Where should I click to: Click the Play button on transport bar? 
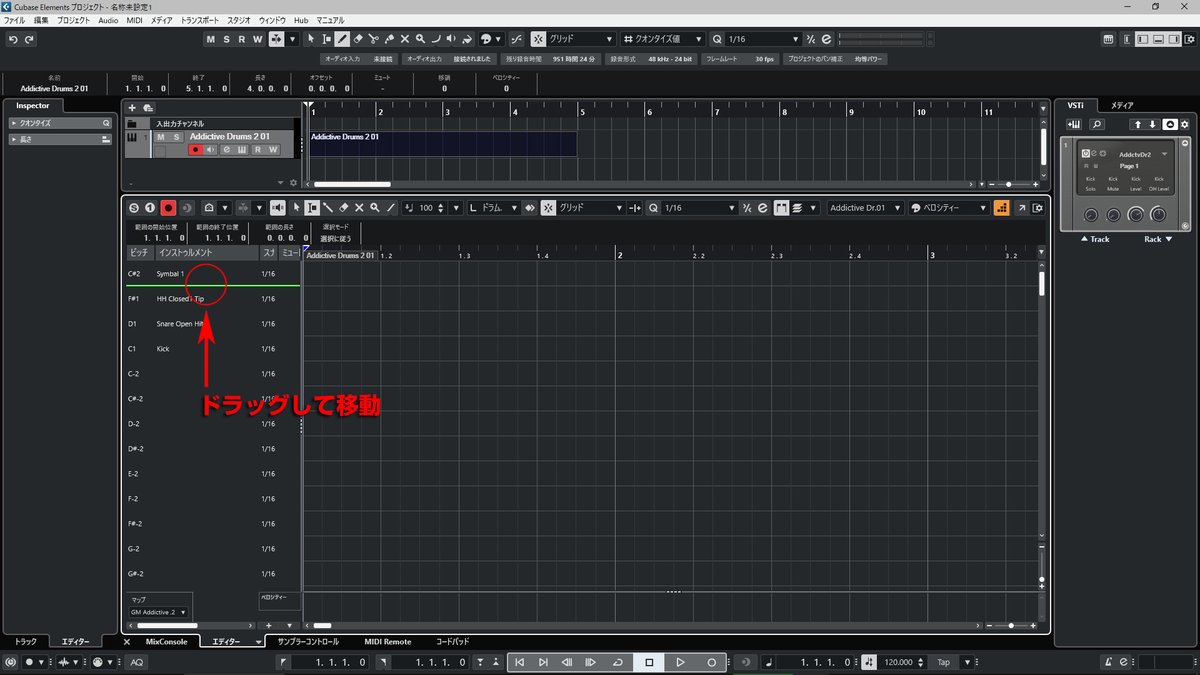(680, 662)
